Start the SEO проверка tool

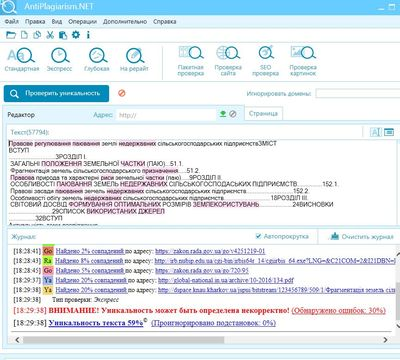pyautogui.click(x=265, y=61)
